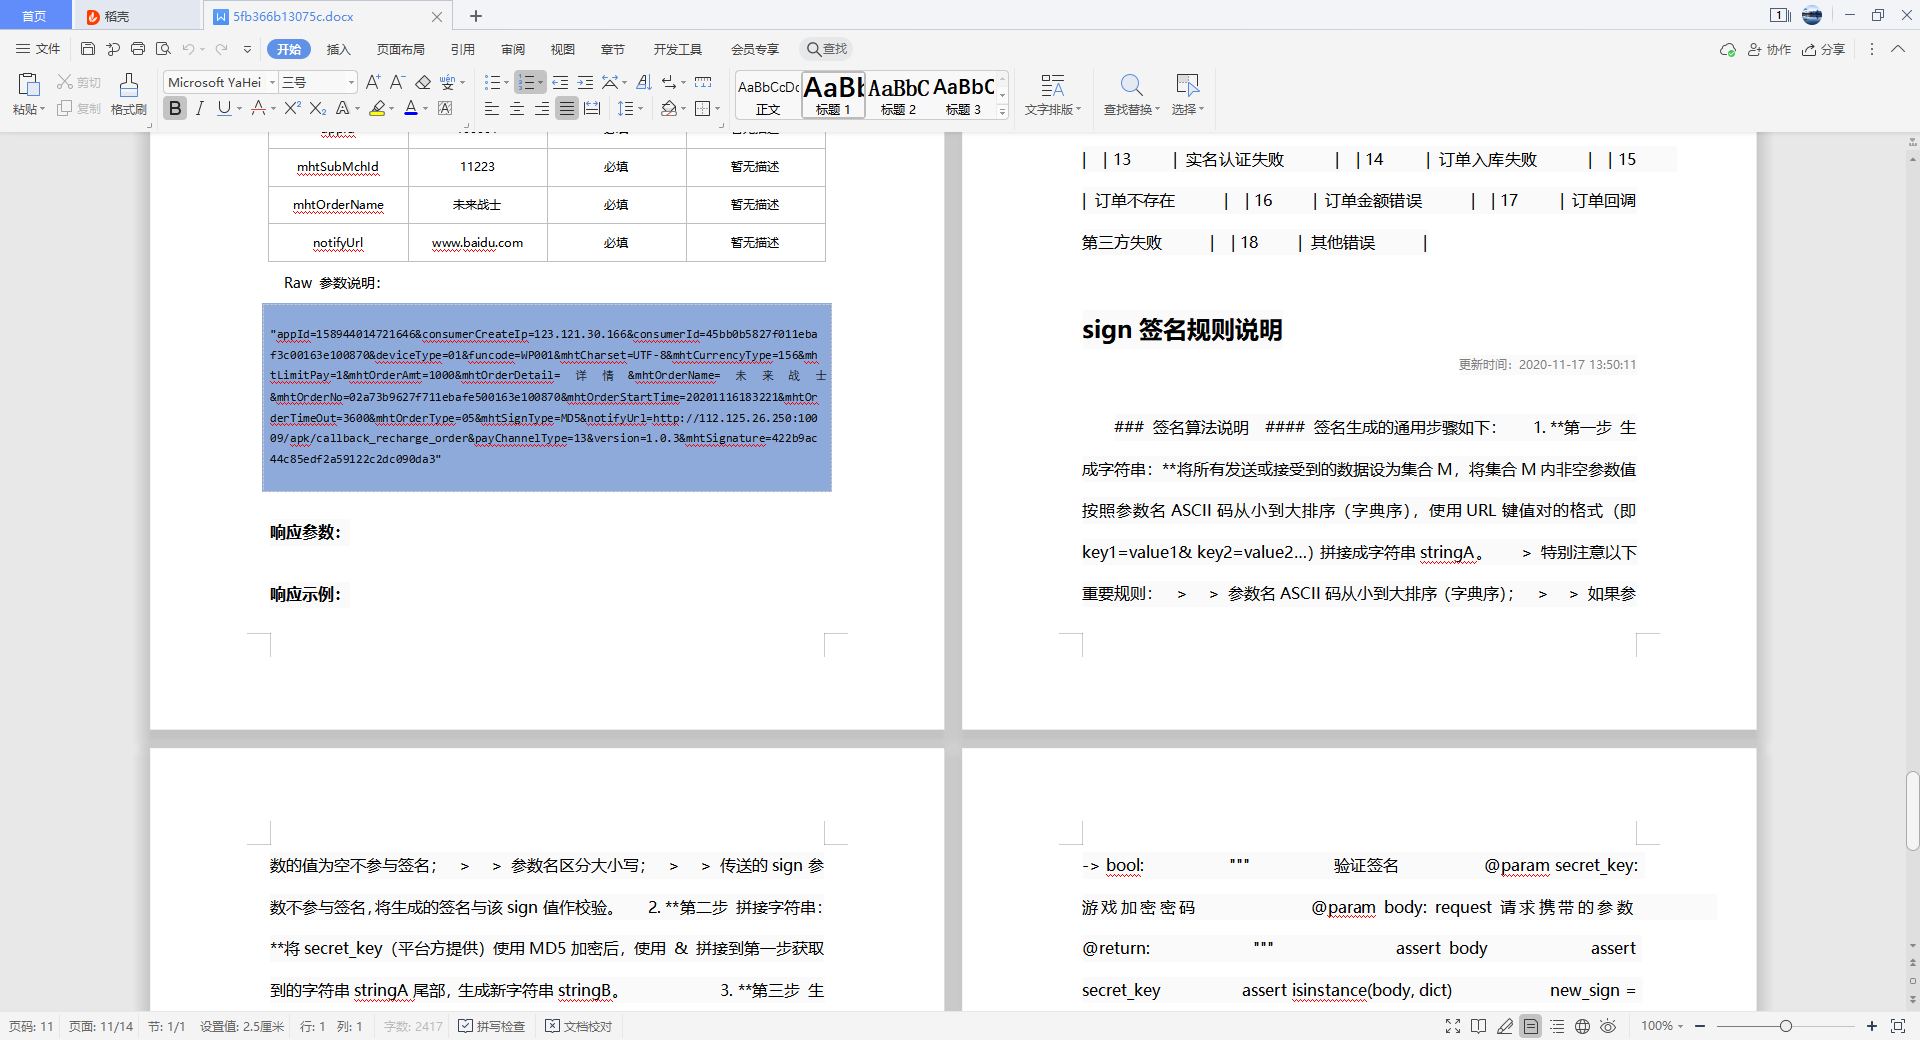The width and height of the screenshot is (1920, 1040).
Task: Apply subscript X₂ formatting
Action: click(317, 108)
